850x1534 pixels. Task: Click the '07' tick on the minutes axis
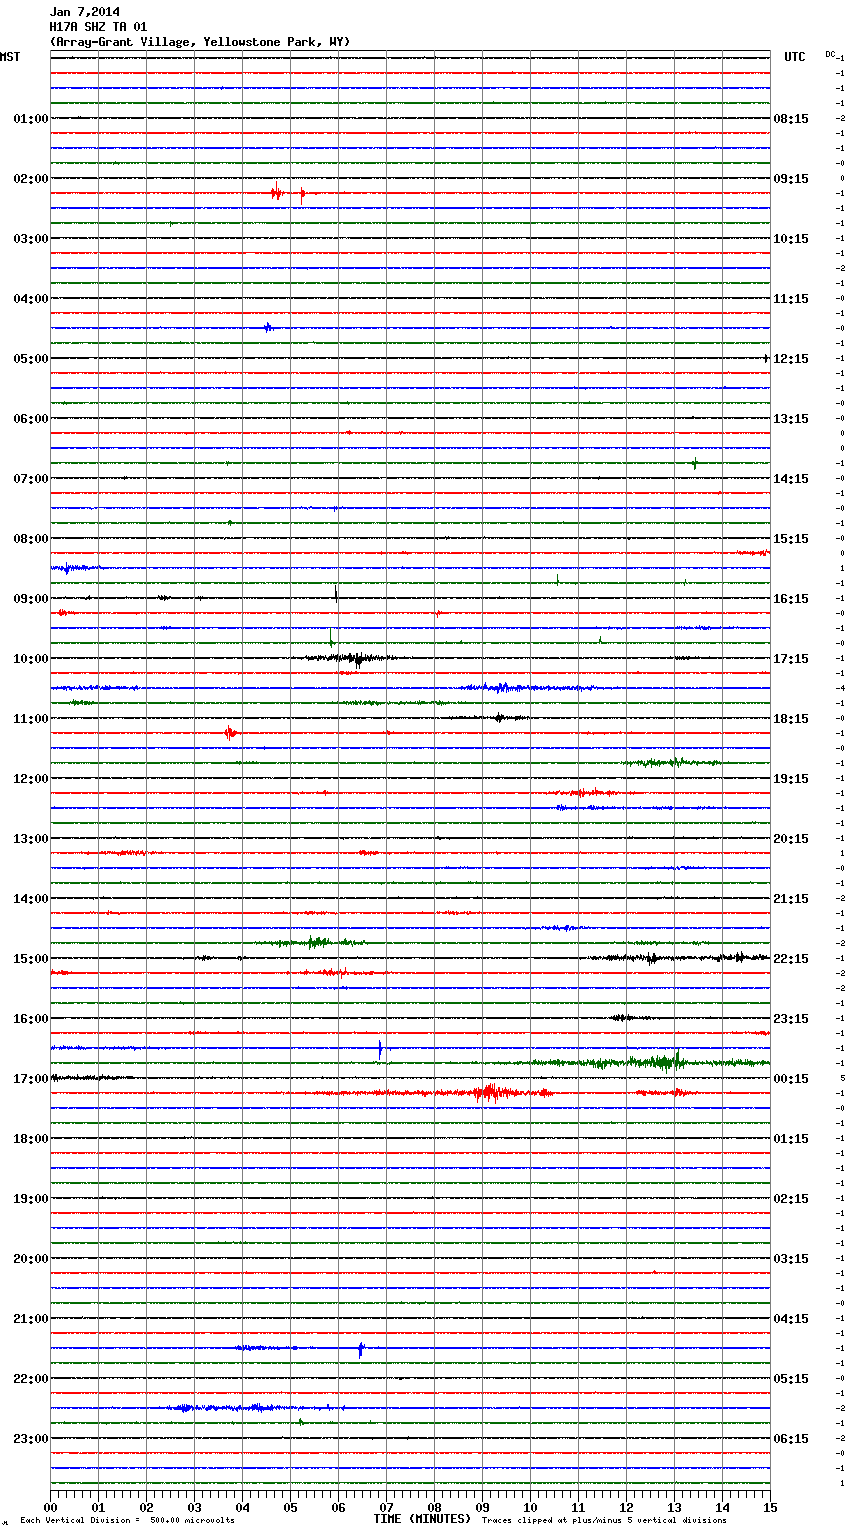pos(386,1507)
